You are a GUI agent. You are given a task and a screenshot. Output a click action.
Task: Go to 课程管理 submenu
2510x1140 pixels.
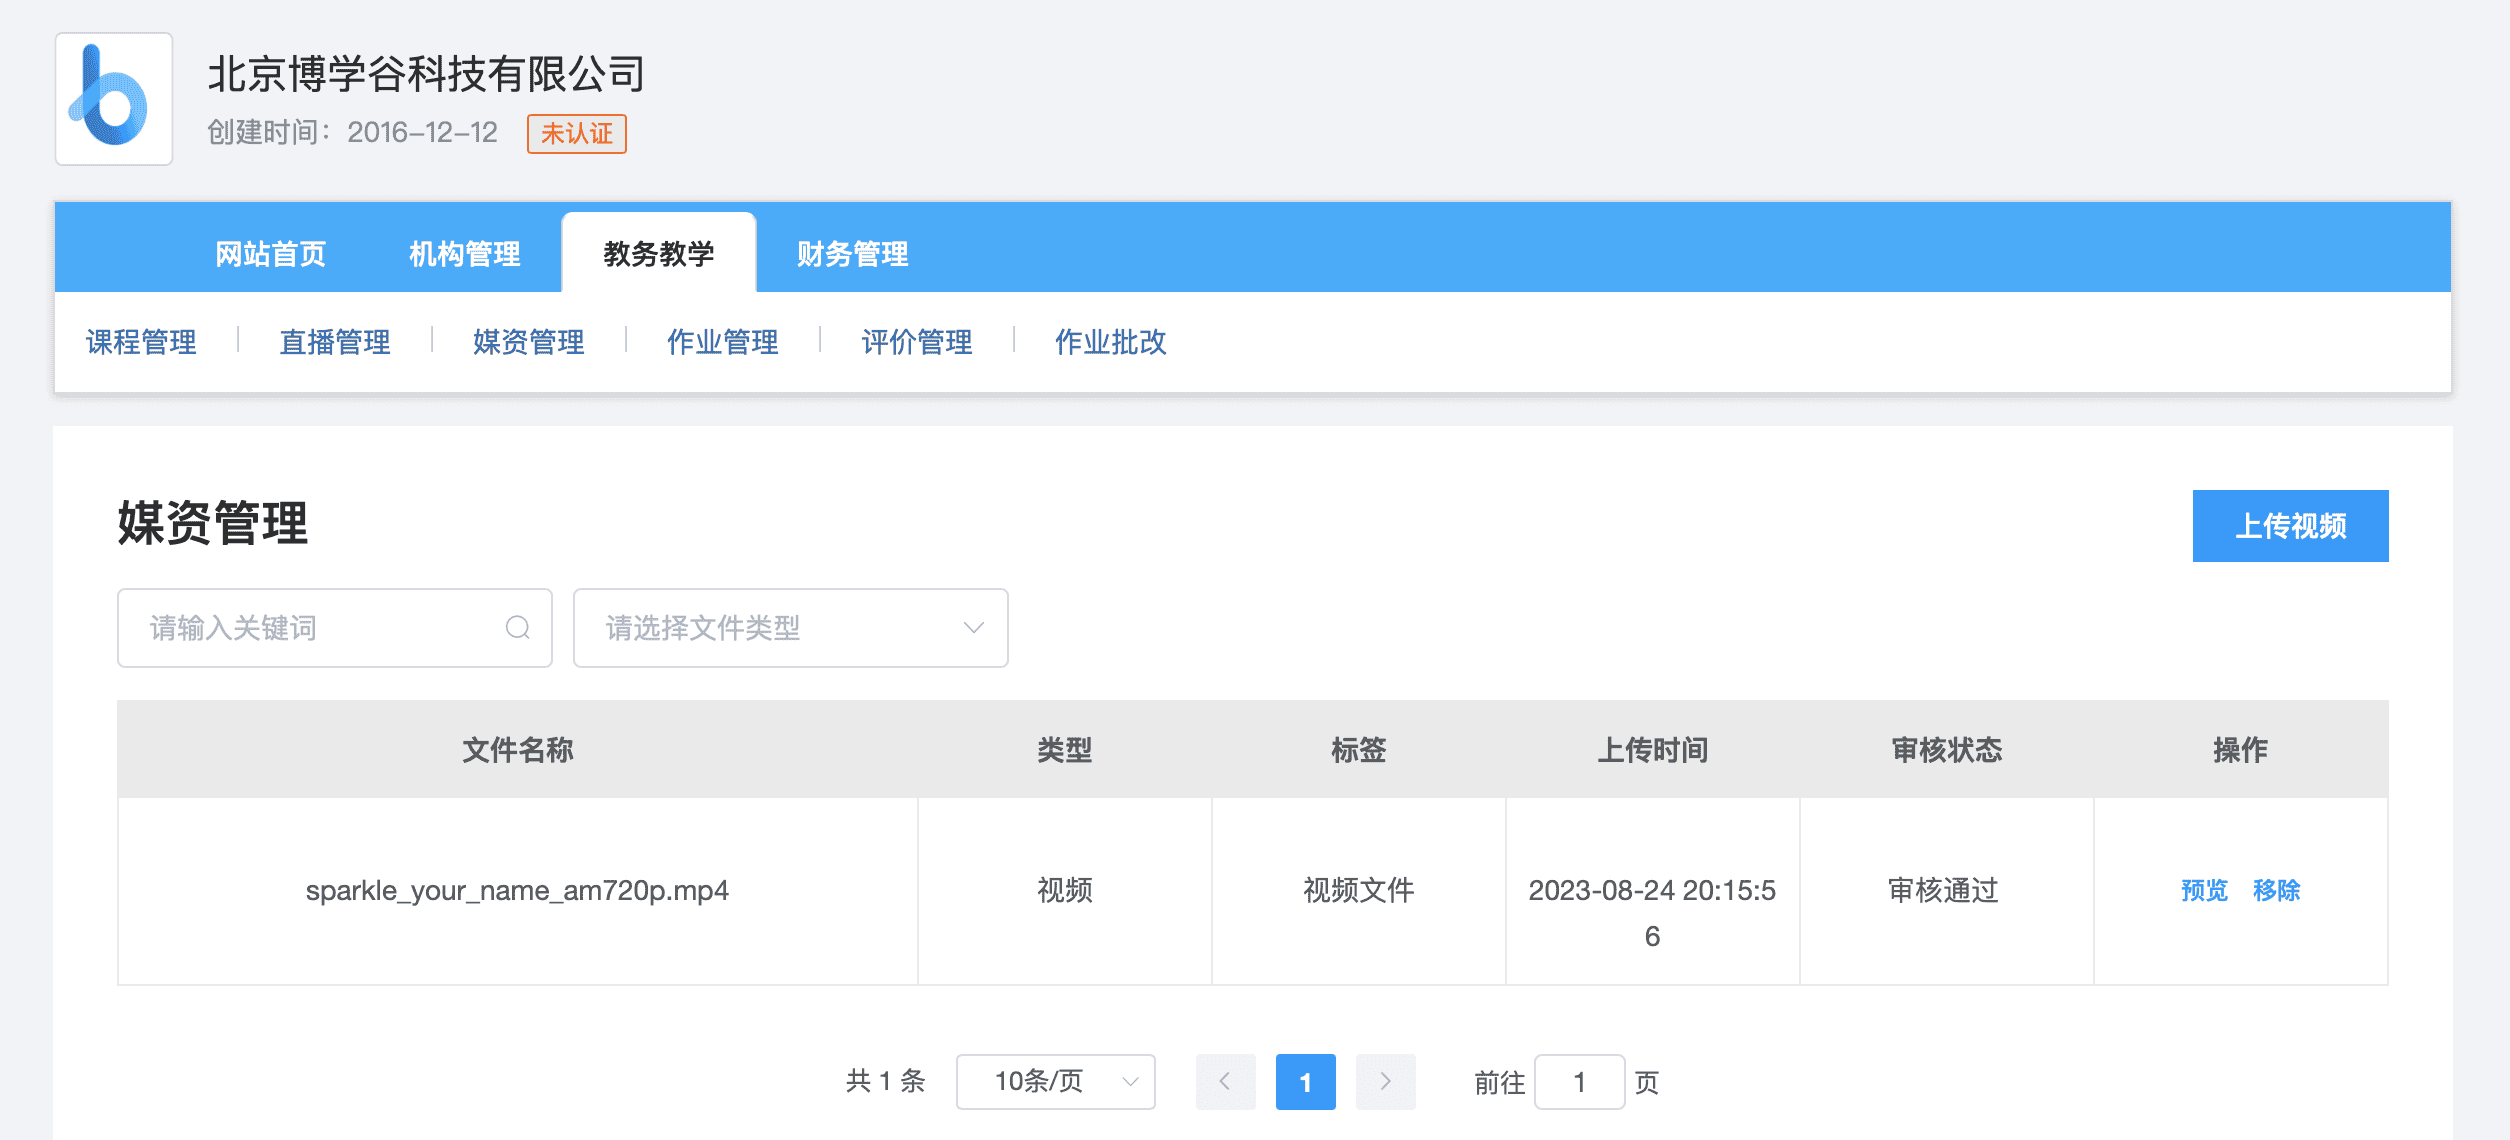(141, 342)
